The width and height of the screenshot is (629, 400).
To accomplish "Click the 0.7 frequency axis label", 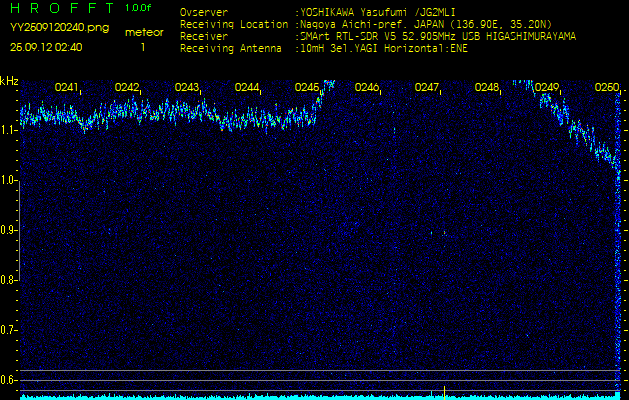I will [x=9, y=330].
